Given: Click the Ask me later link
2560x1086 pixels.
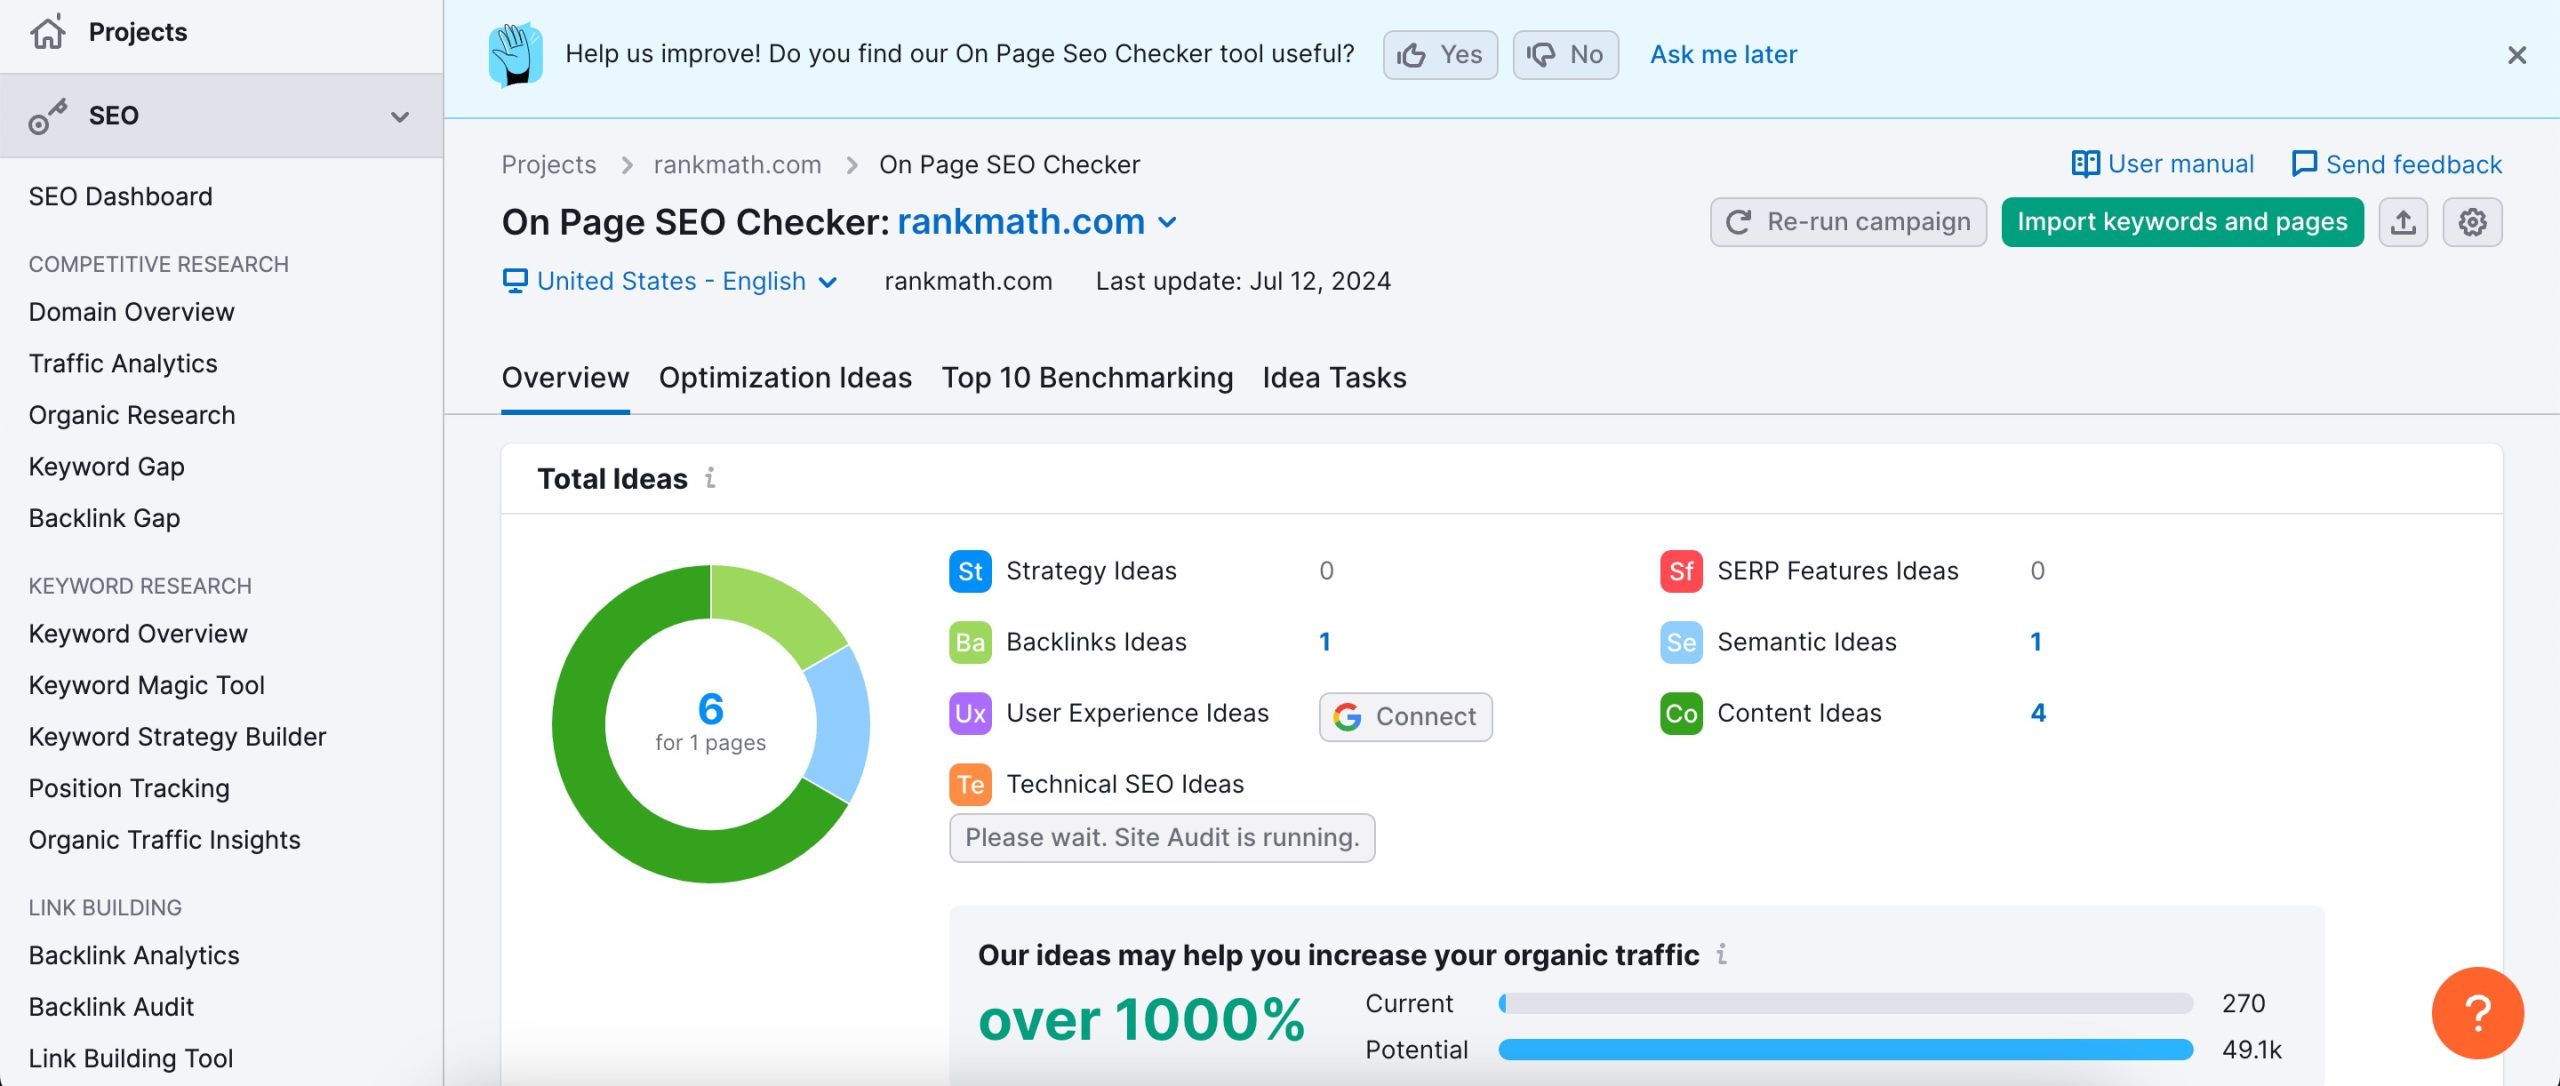Looking at the screenshot, I should pos(1723,55).
